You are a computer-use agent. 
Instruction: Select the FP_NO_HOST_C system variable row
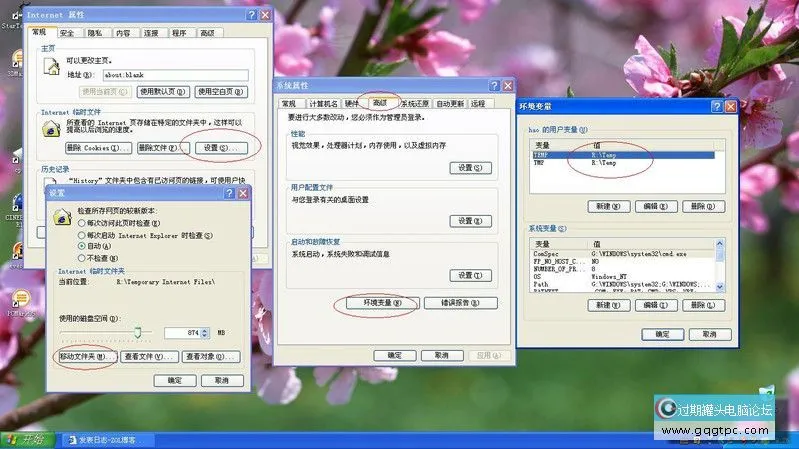[x=623, y=261]
